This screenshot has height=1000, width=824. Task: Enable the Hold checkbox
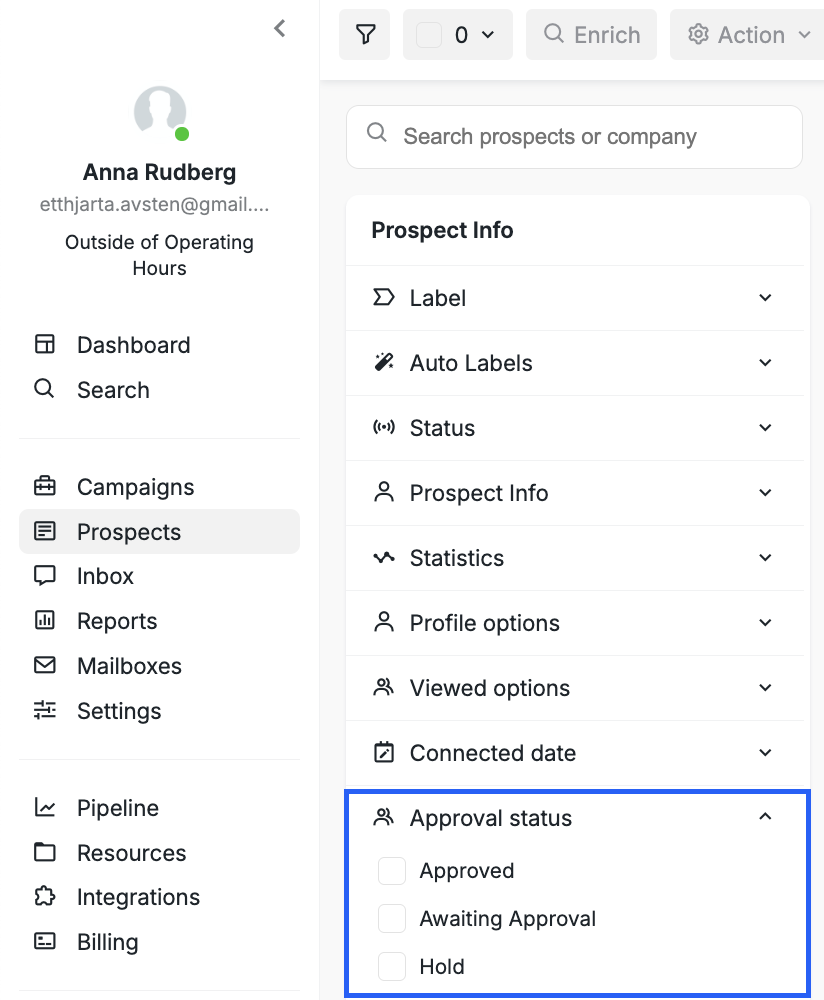392,966
